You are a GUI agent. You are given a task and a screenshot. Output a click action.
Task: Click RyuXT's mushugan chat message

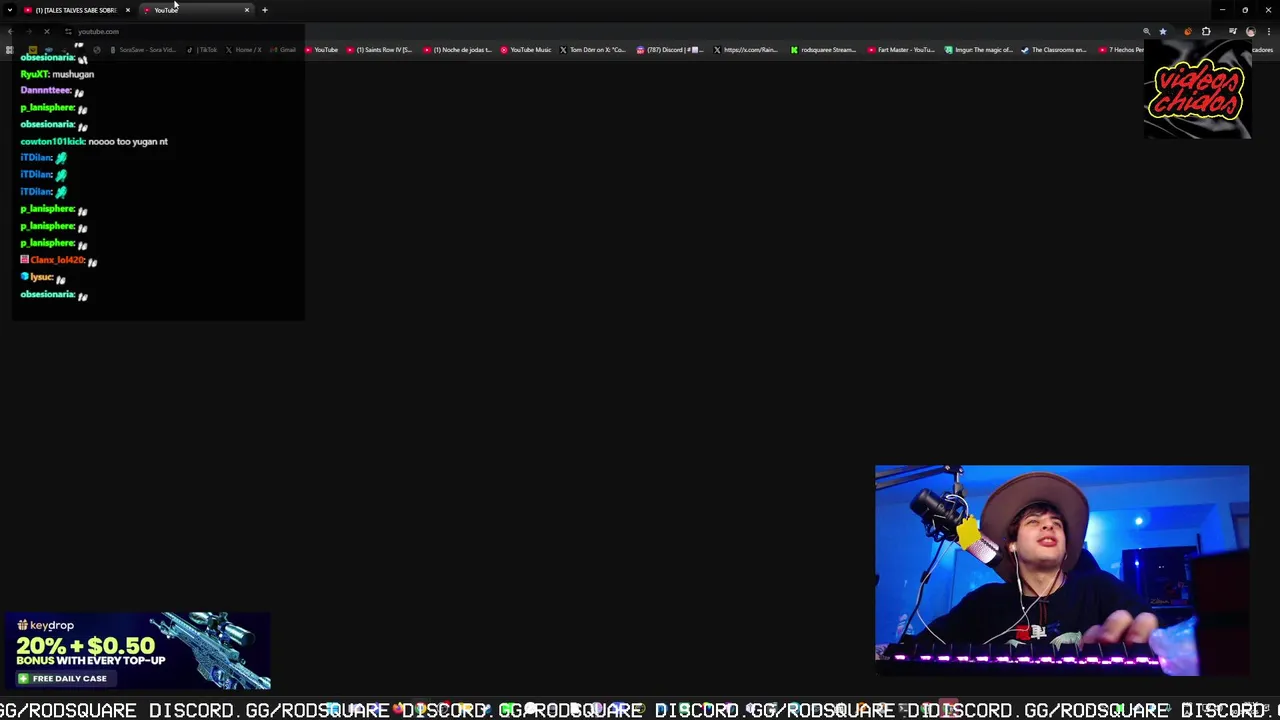coord(57,74)
